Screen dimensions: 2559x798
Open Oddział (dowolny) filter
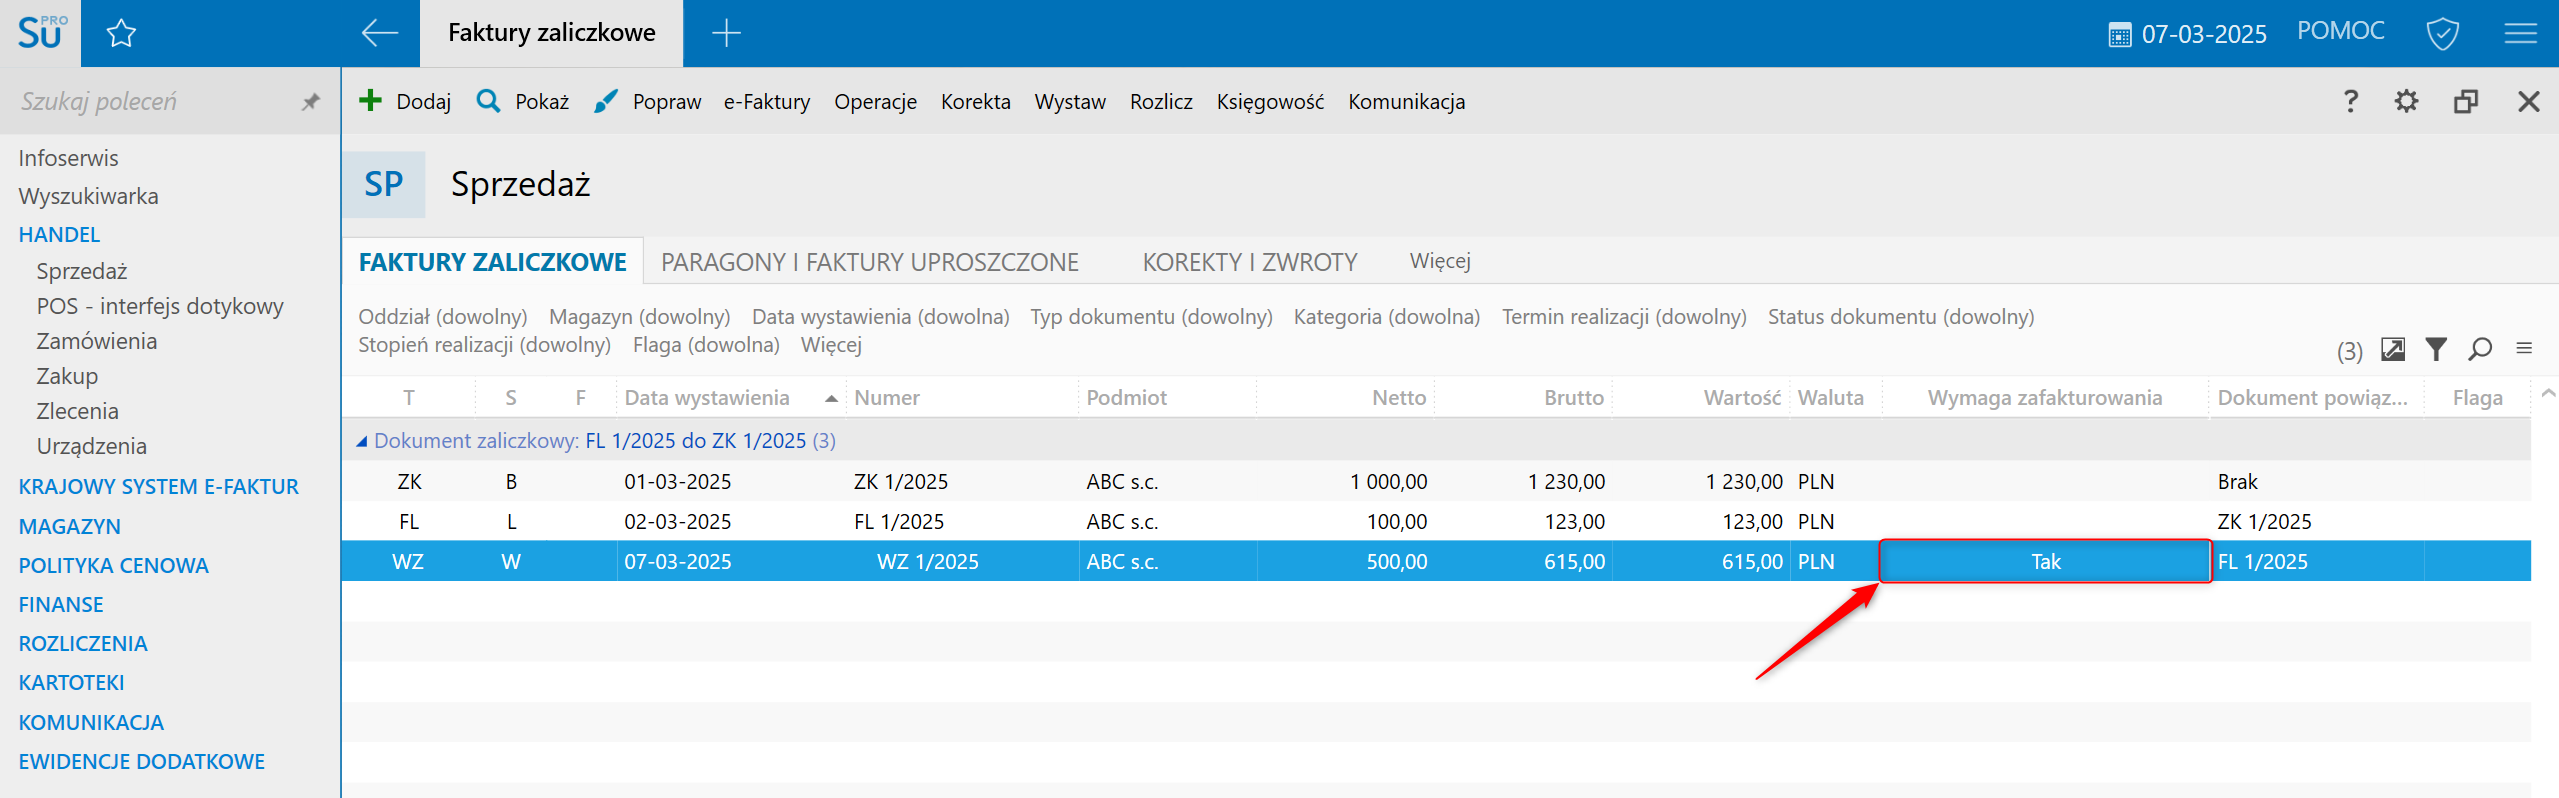click(443, 317)
